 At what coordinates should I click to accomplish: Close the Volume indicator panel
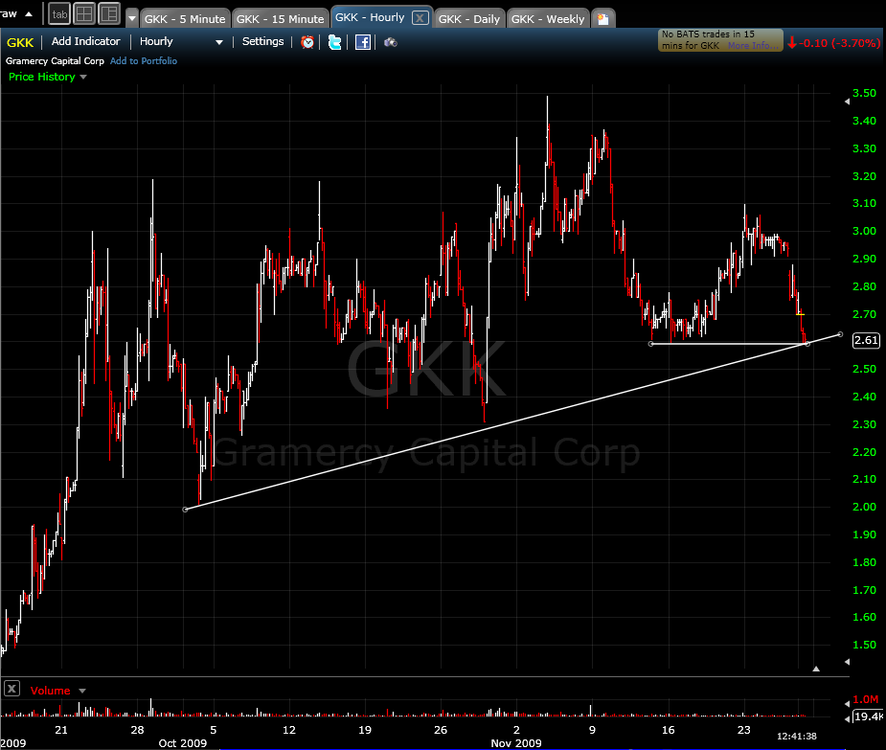[x=12, y=688]
